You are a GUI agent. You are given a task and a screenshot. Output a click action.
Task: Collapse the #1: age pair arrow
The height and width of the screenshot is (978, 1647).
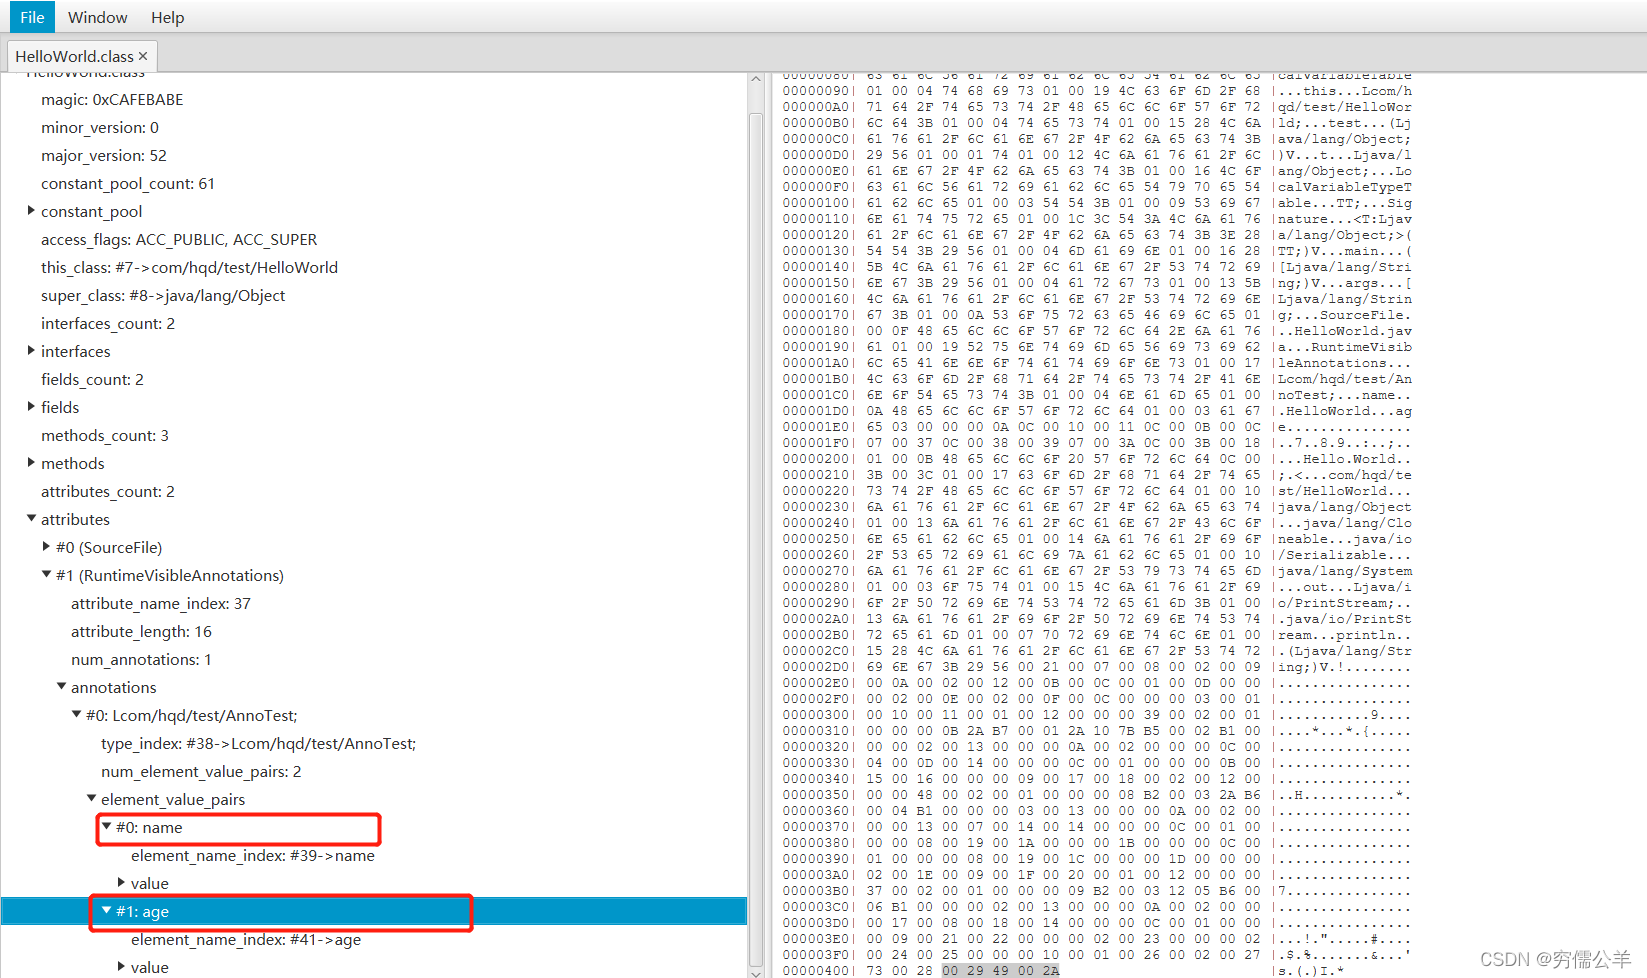pyautogui.click(x=106, y=911)
